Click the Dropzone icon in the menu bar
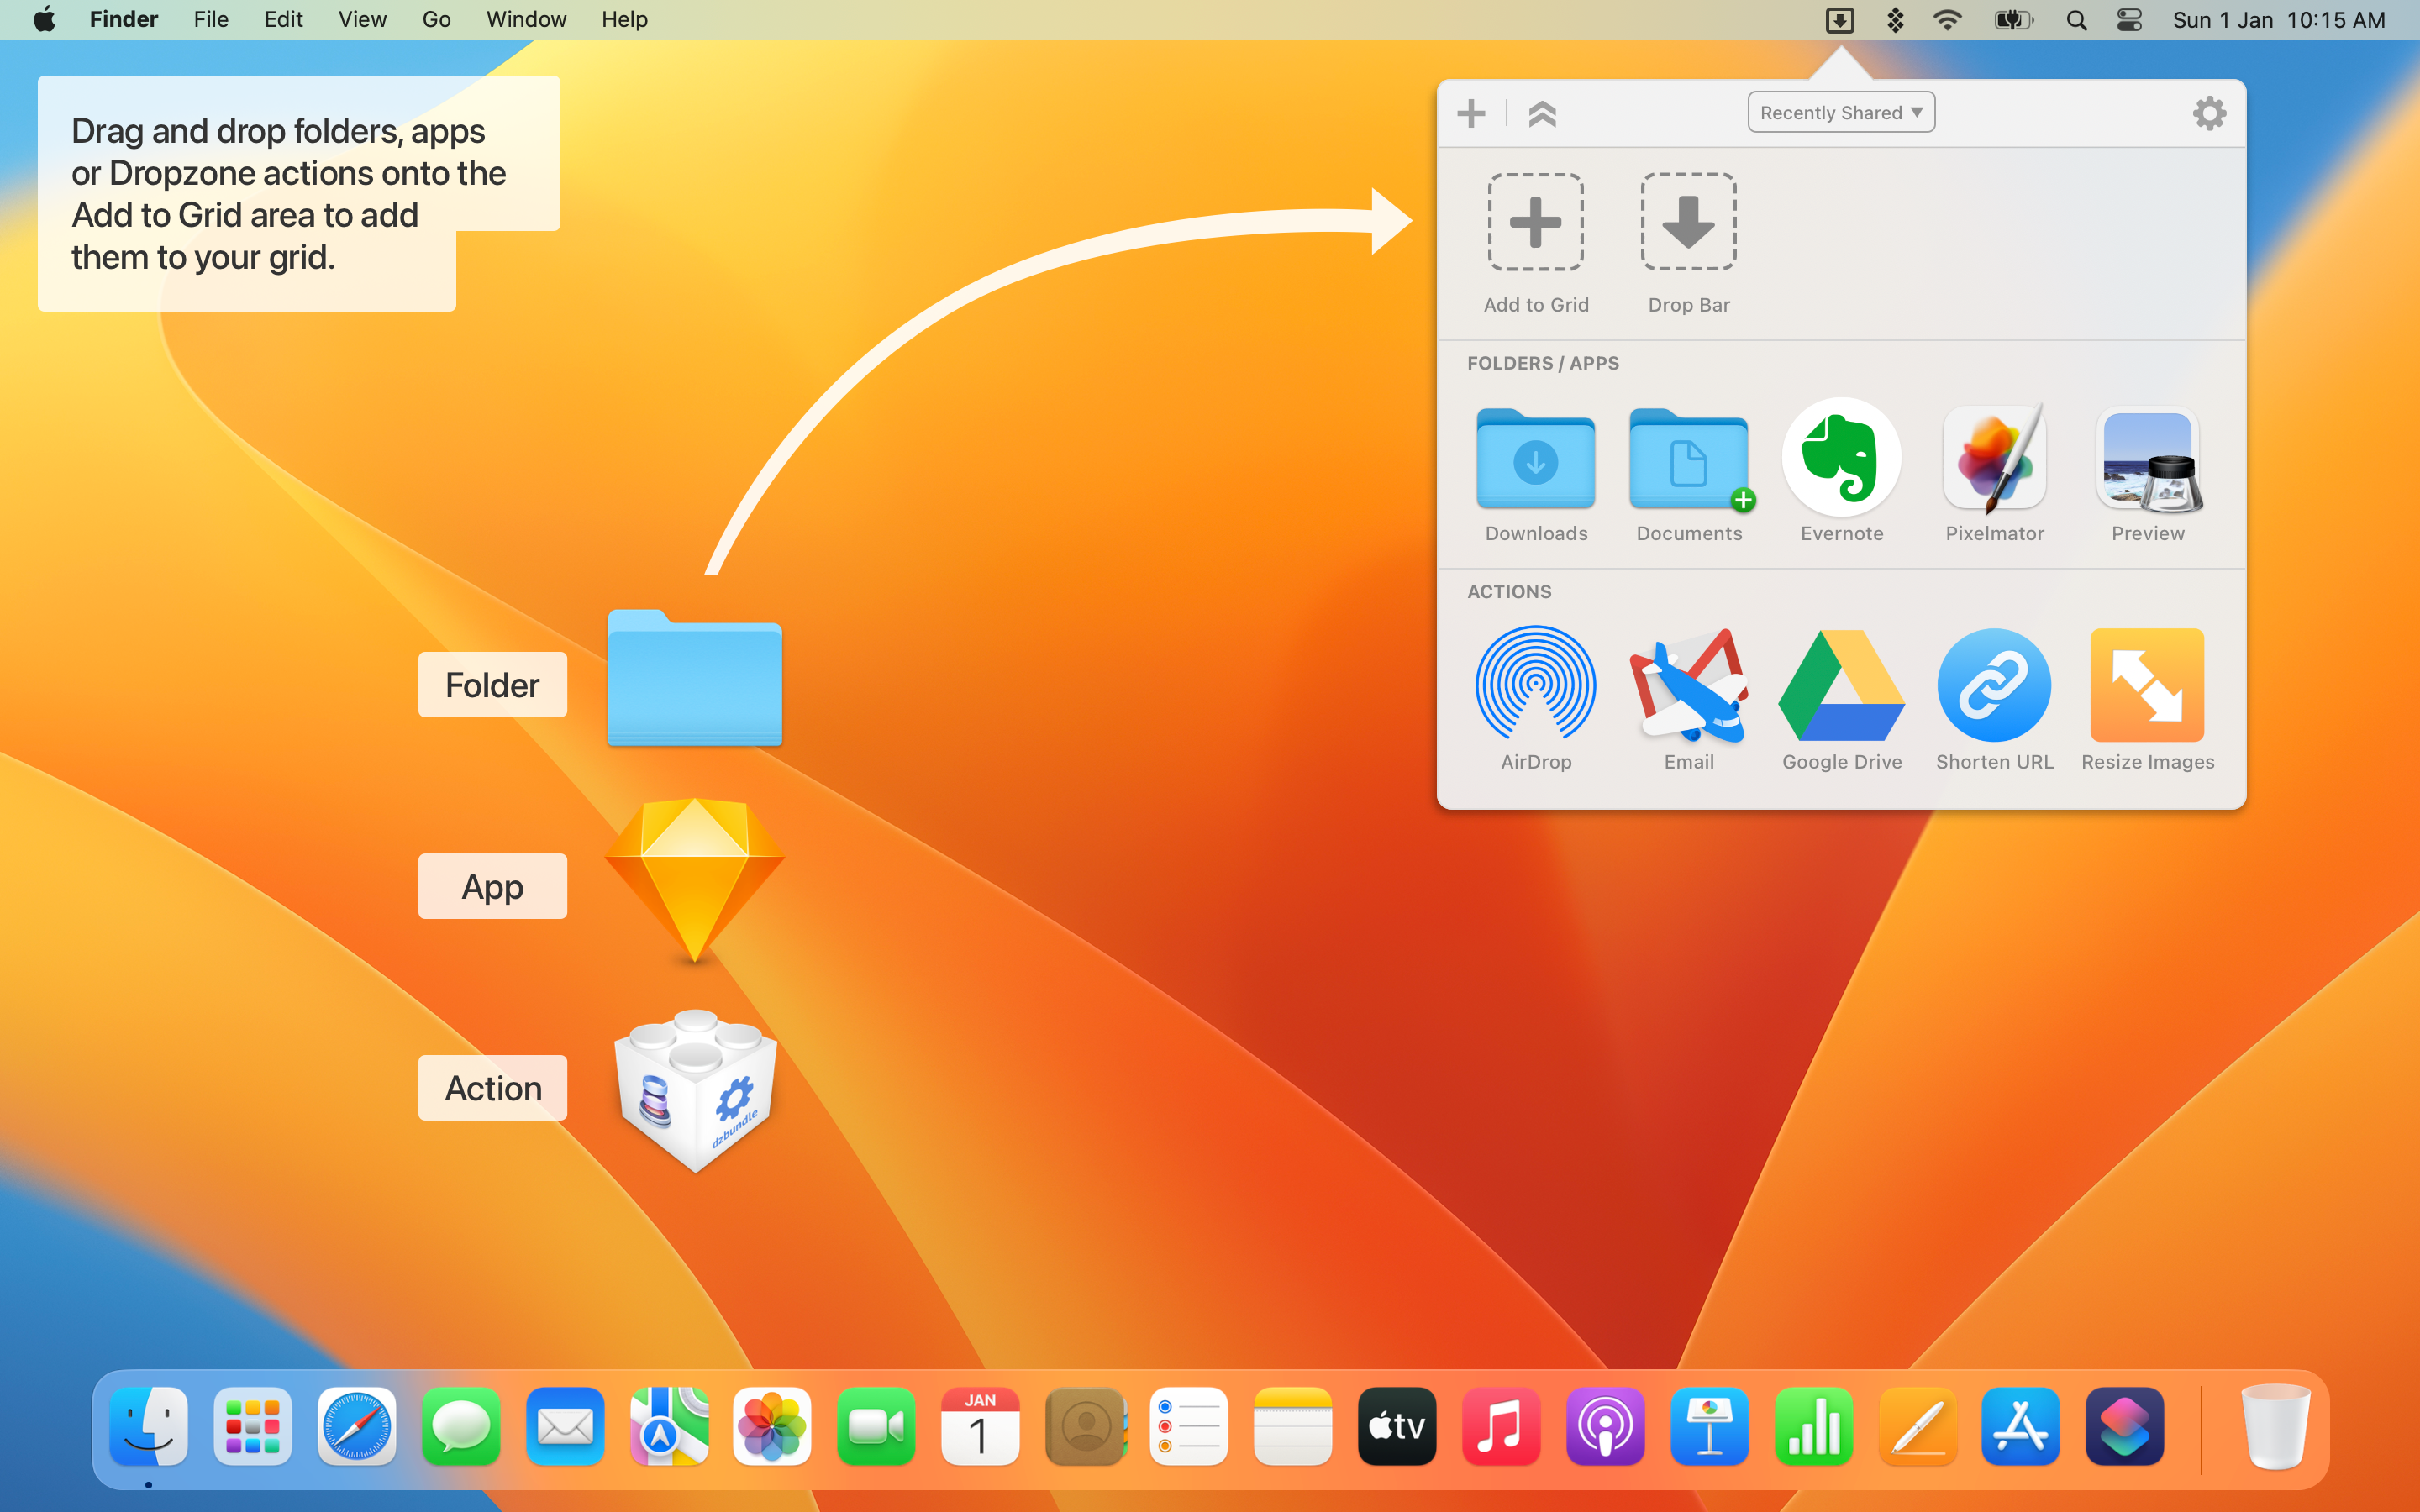2420x1512 pixels. (x=1840, y=19)
